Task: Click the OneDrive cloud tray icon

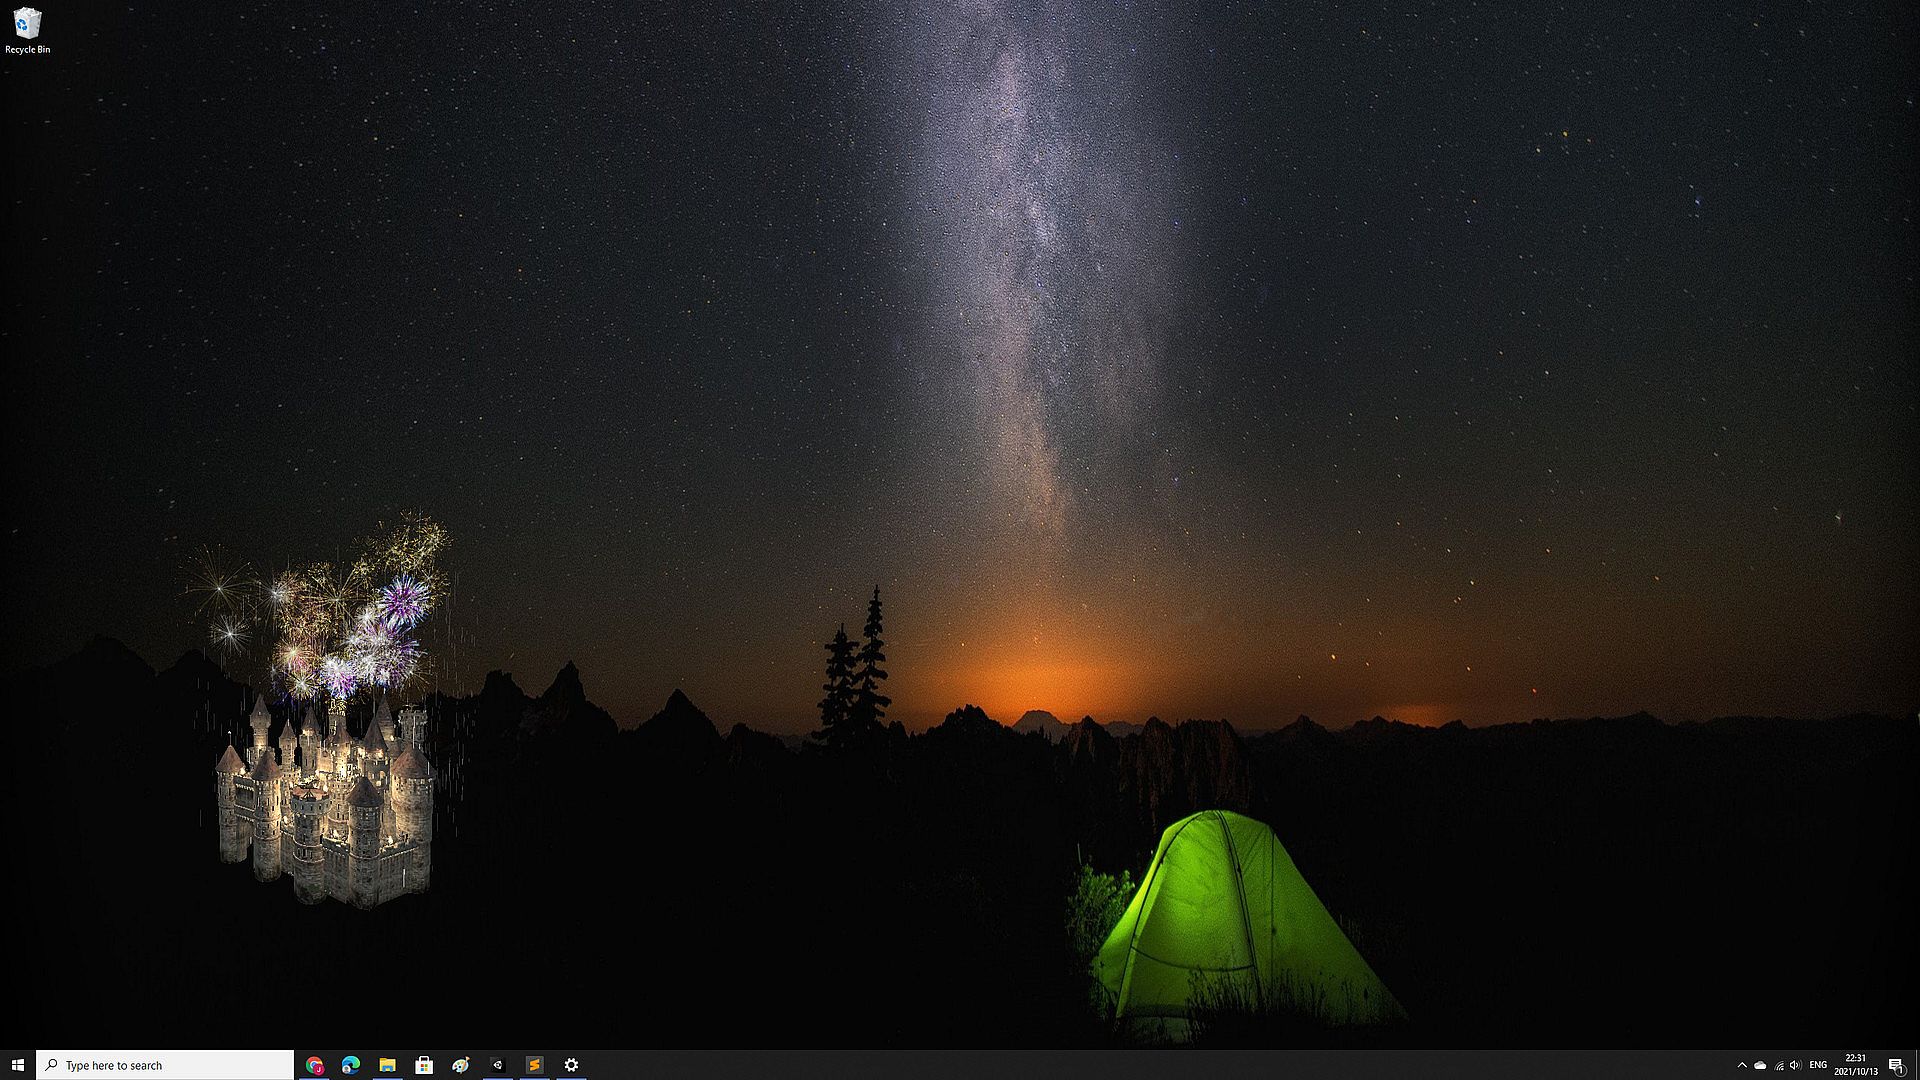Action: 1760,1065
